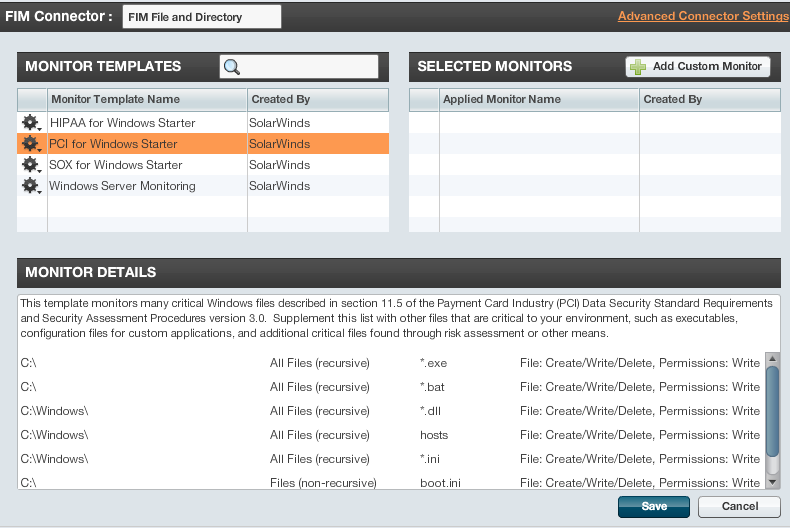Click the *.ini file mask entry
790x528 pixels.
(x=430, y=459)
